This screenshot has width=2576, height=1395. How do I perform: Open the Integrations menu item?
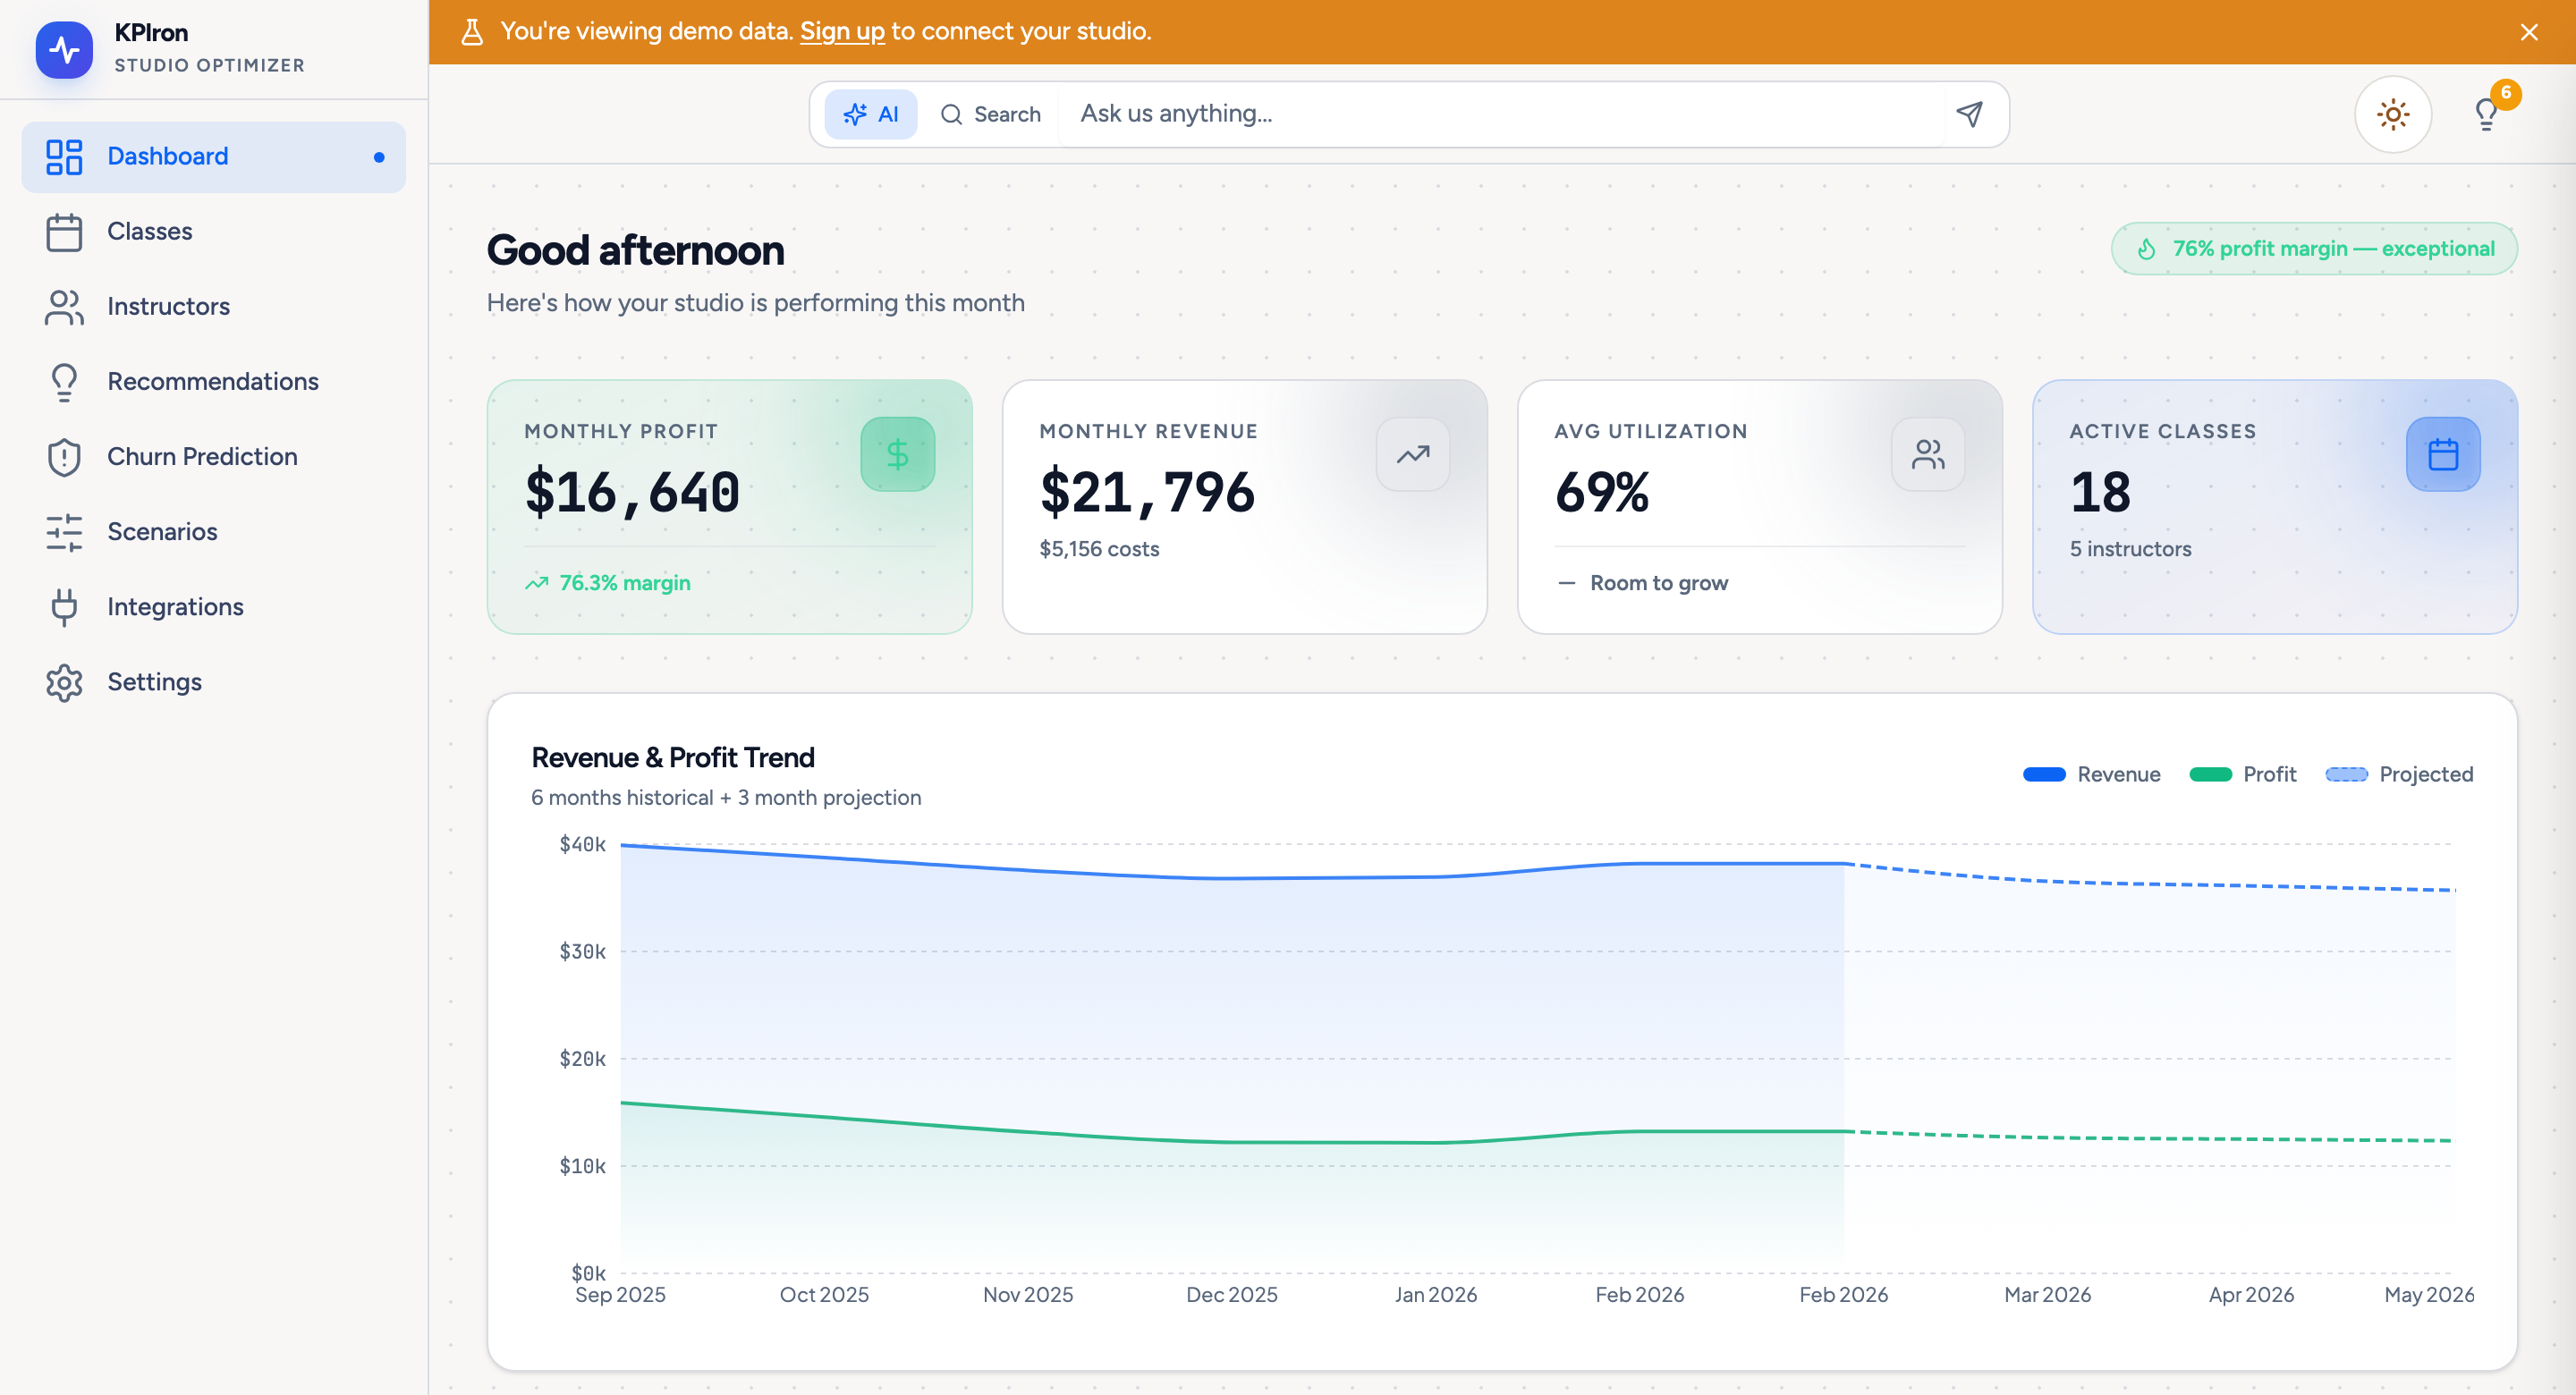pos(213,607)
